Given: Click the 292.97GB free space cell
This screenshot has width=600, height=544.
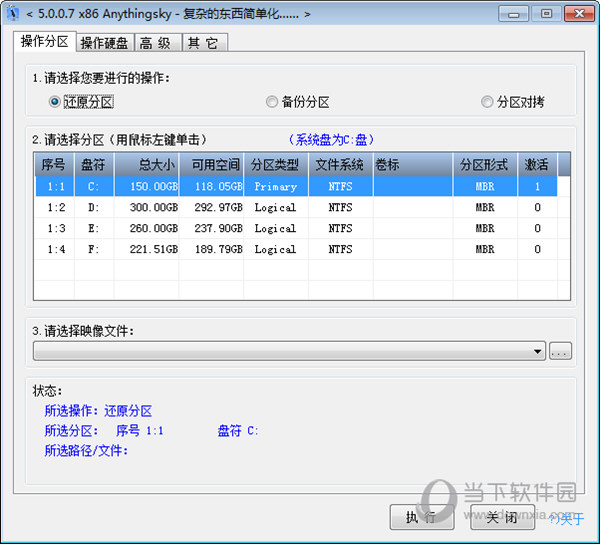Looking at the screenshot, I should click(211, 207).
